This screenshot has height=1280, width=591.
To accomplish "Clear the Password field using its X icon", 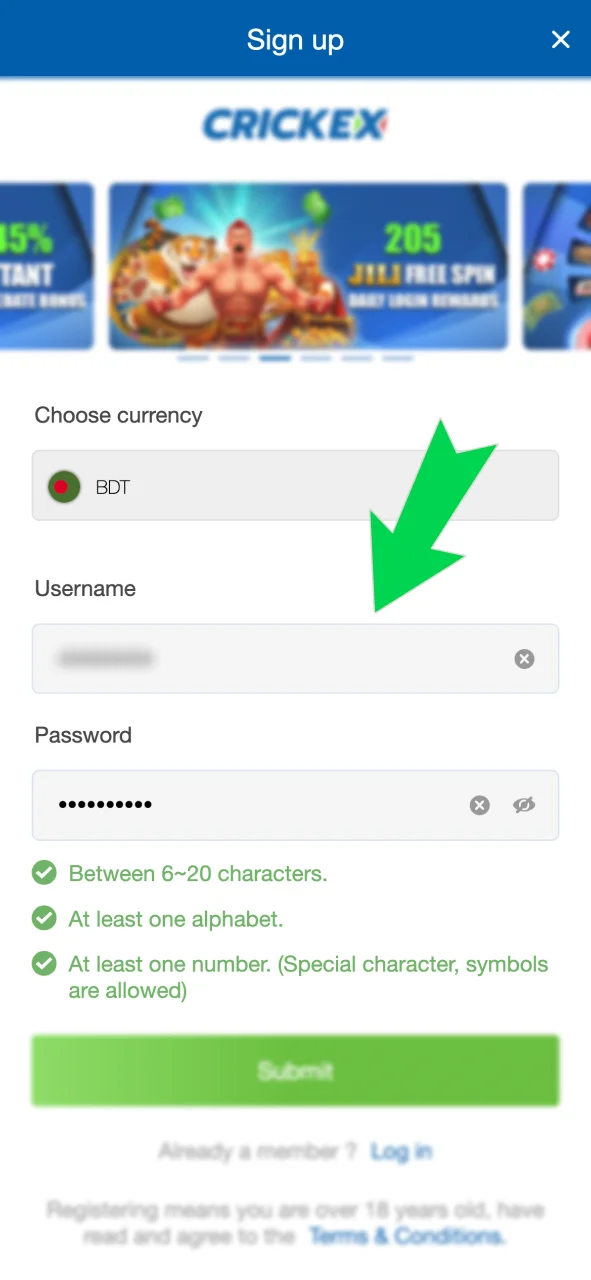I will [x=479, y=805].
